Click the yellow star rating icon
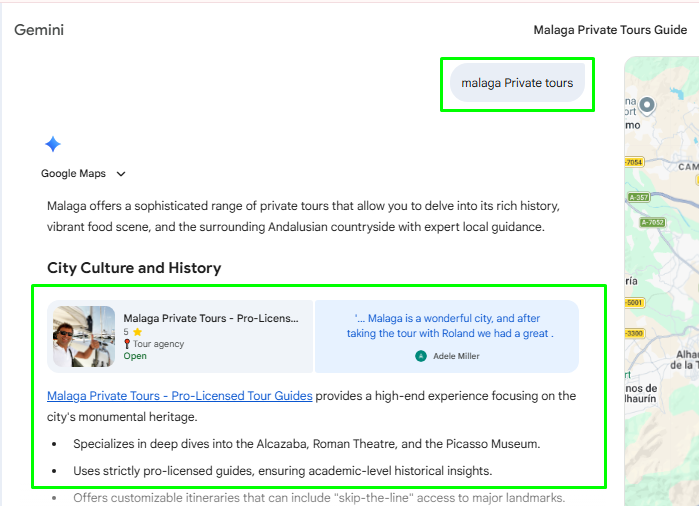Viewport: 699px width, 506px height. click(x=137, y=332)
